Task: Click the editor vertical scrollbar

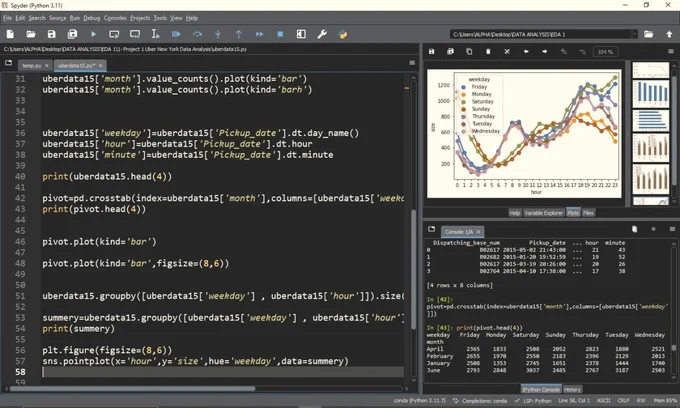Action: [413, 269]
